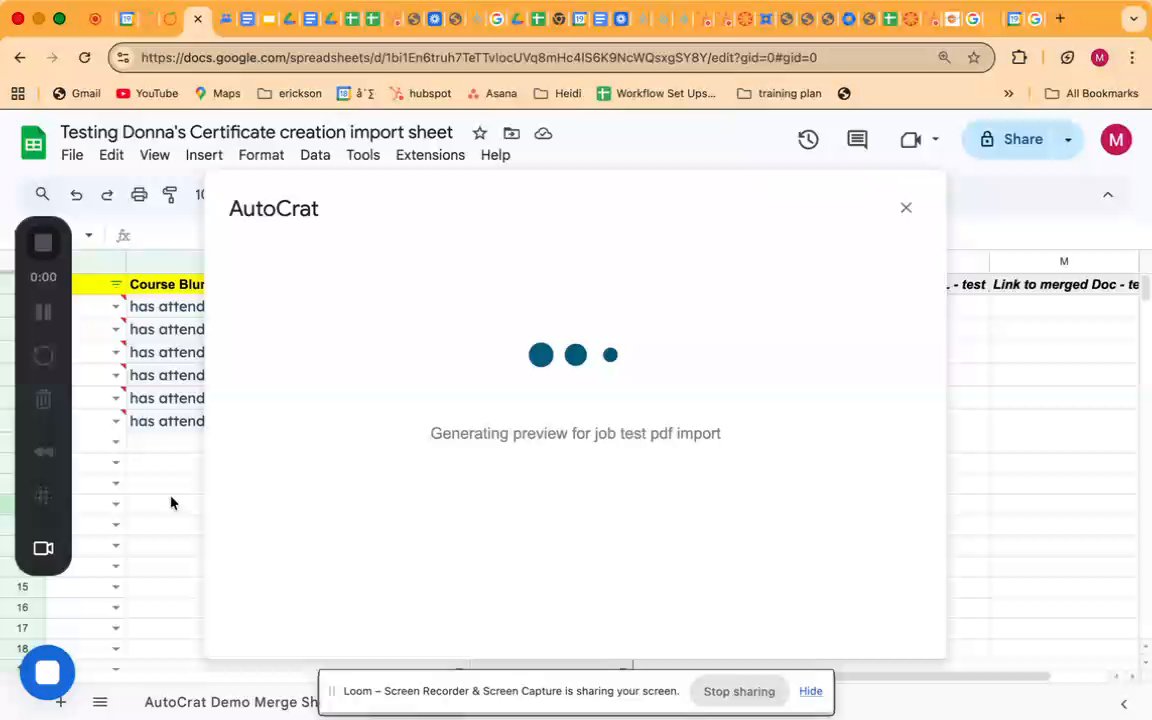Open dropdown beside first has attend row
This screenshot has width=1152, height=720.
[116, 306]
